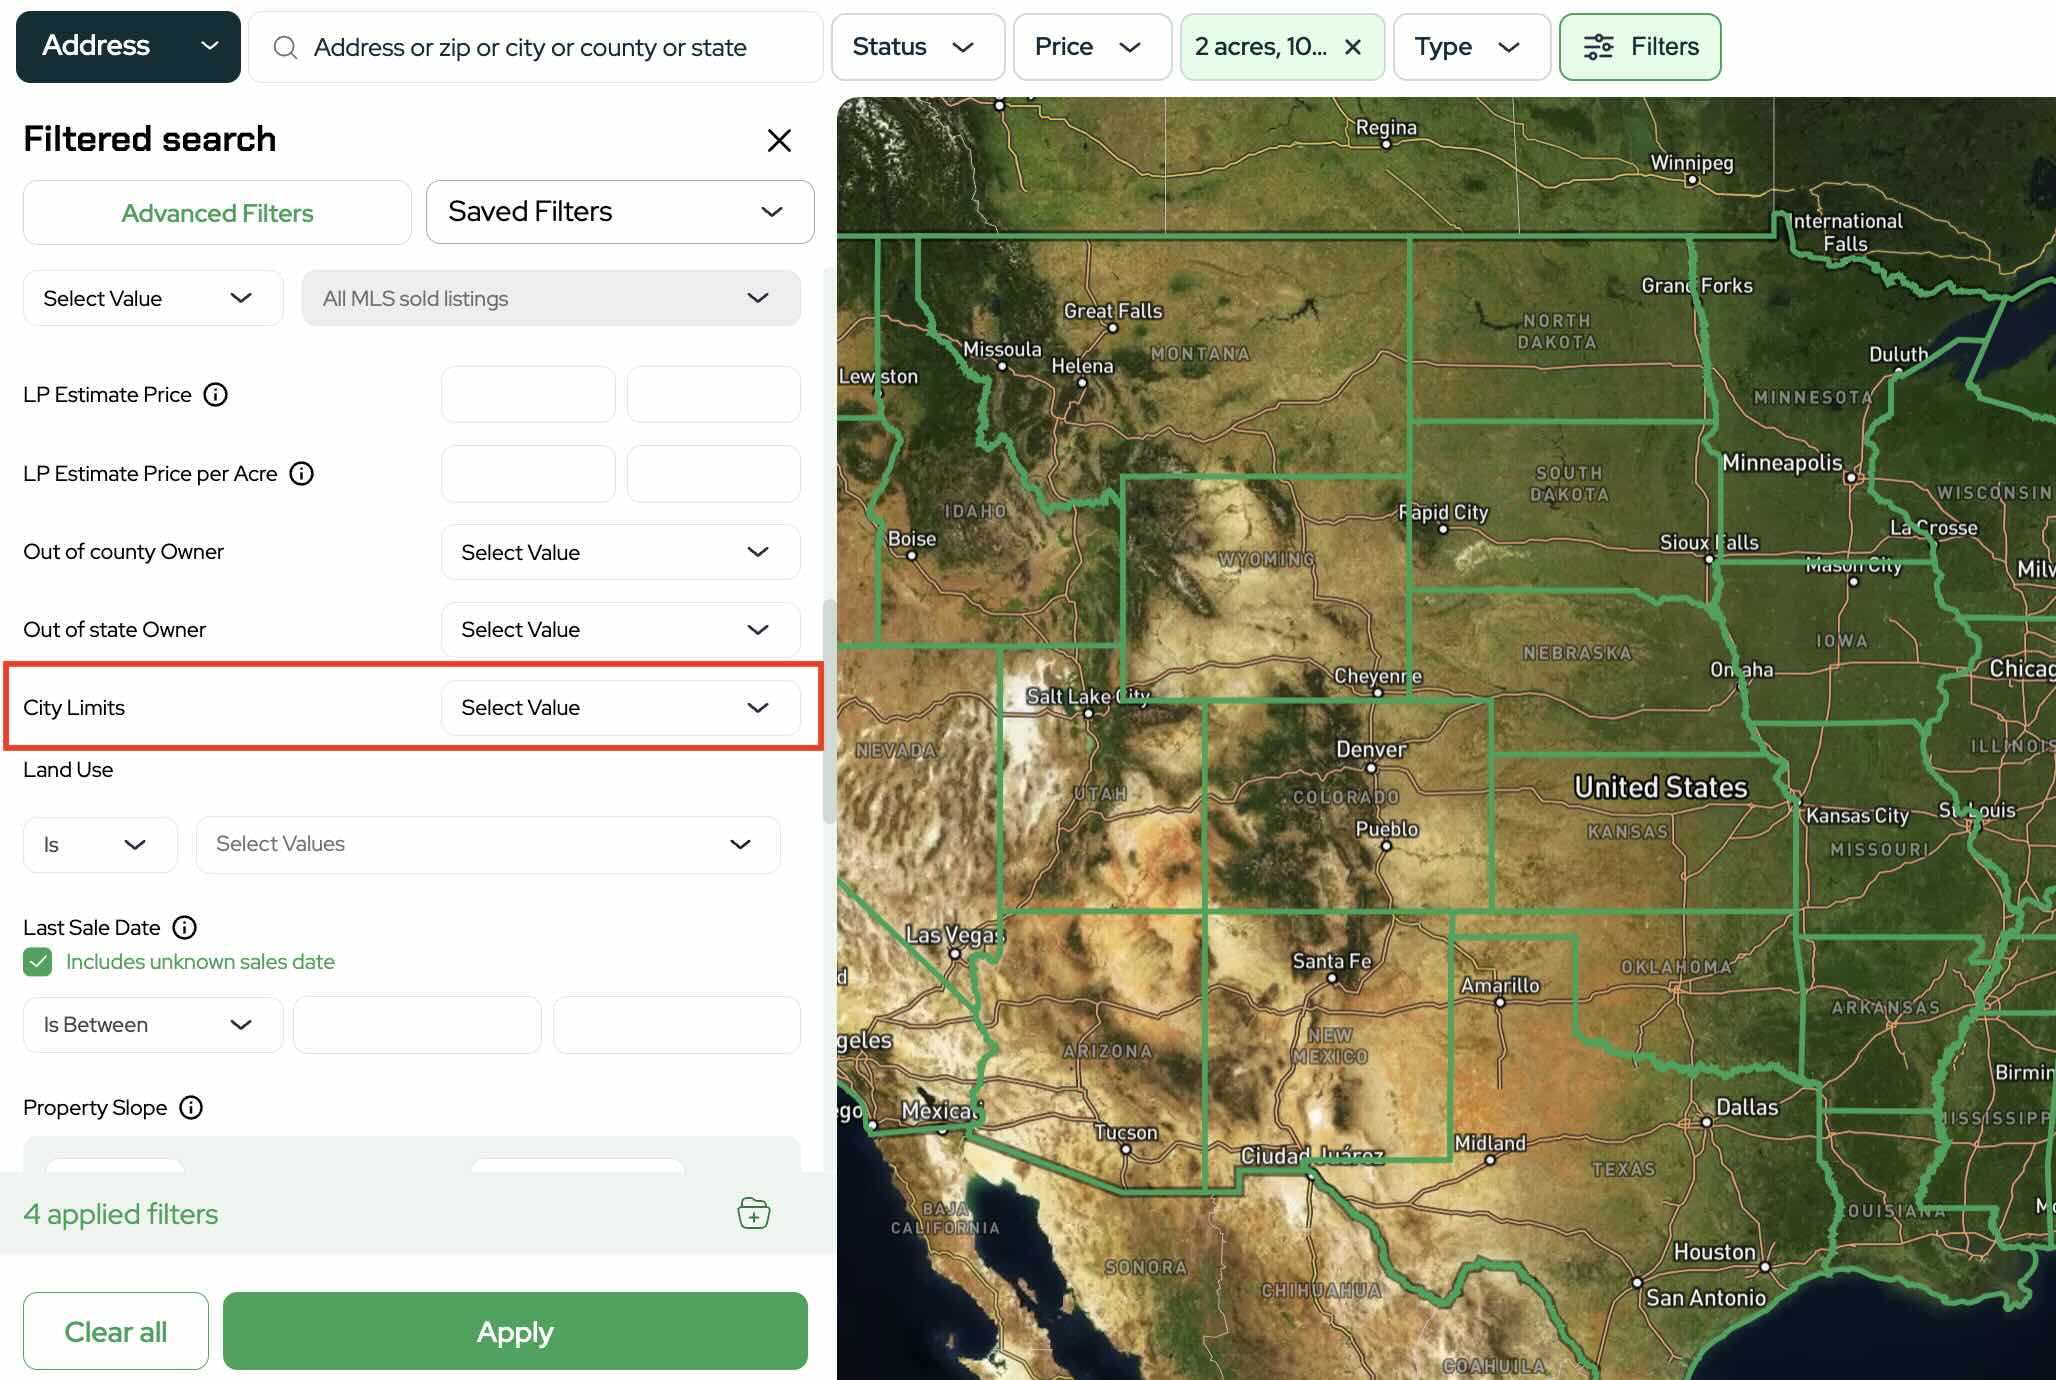This screenshot has width=2056, height=1380.
Task: Remove the 2 acres filter chip
Action: [x=1353, y=47]
